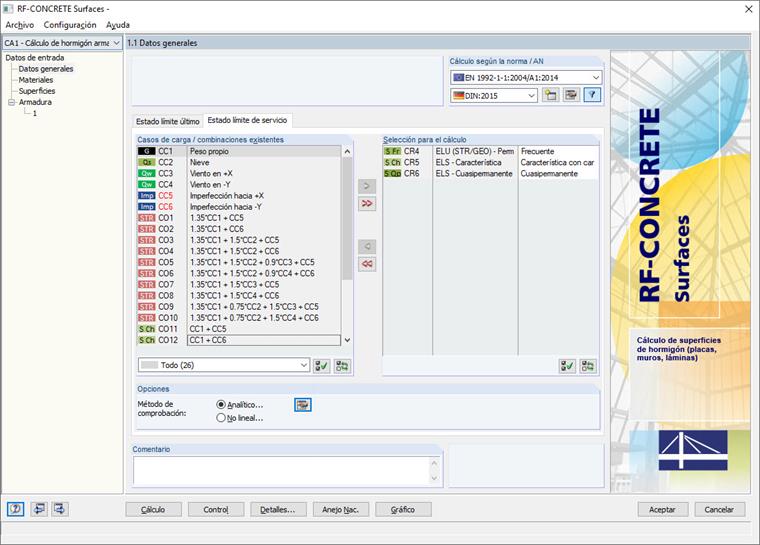The image size is (760, 545).
Task: Remove all items with double left arrow
Action: click(367, 264)
